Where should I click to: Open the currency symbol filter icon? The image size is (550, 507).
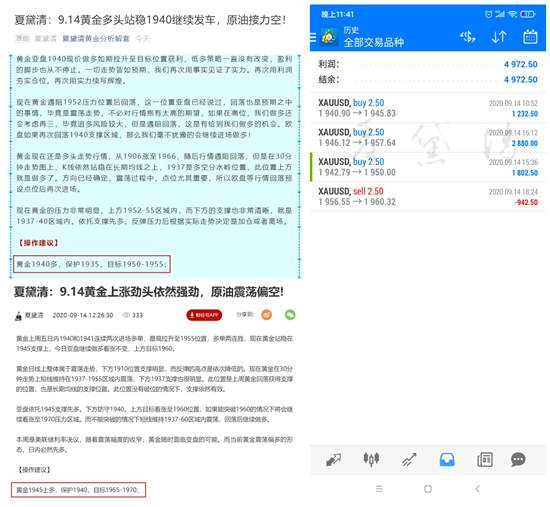pos(468,36)
